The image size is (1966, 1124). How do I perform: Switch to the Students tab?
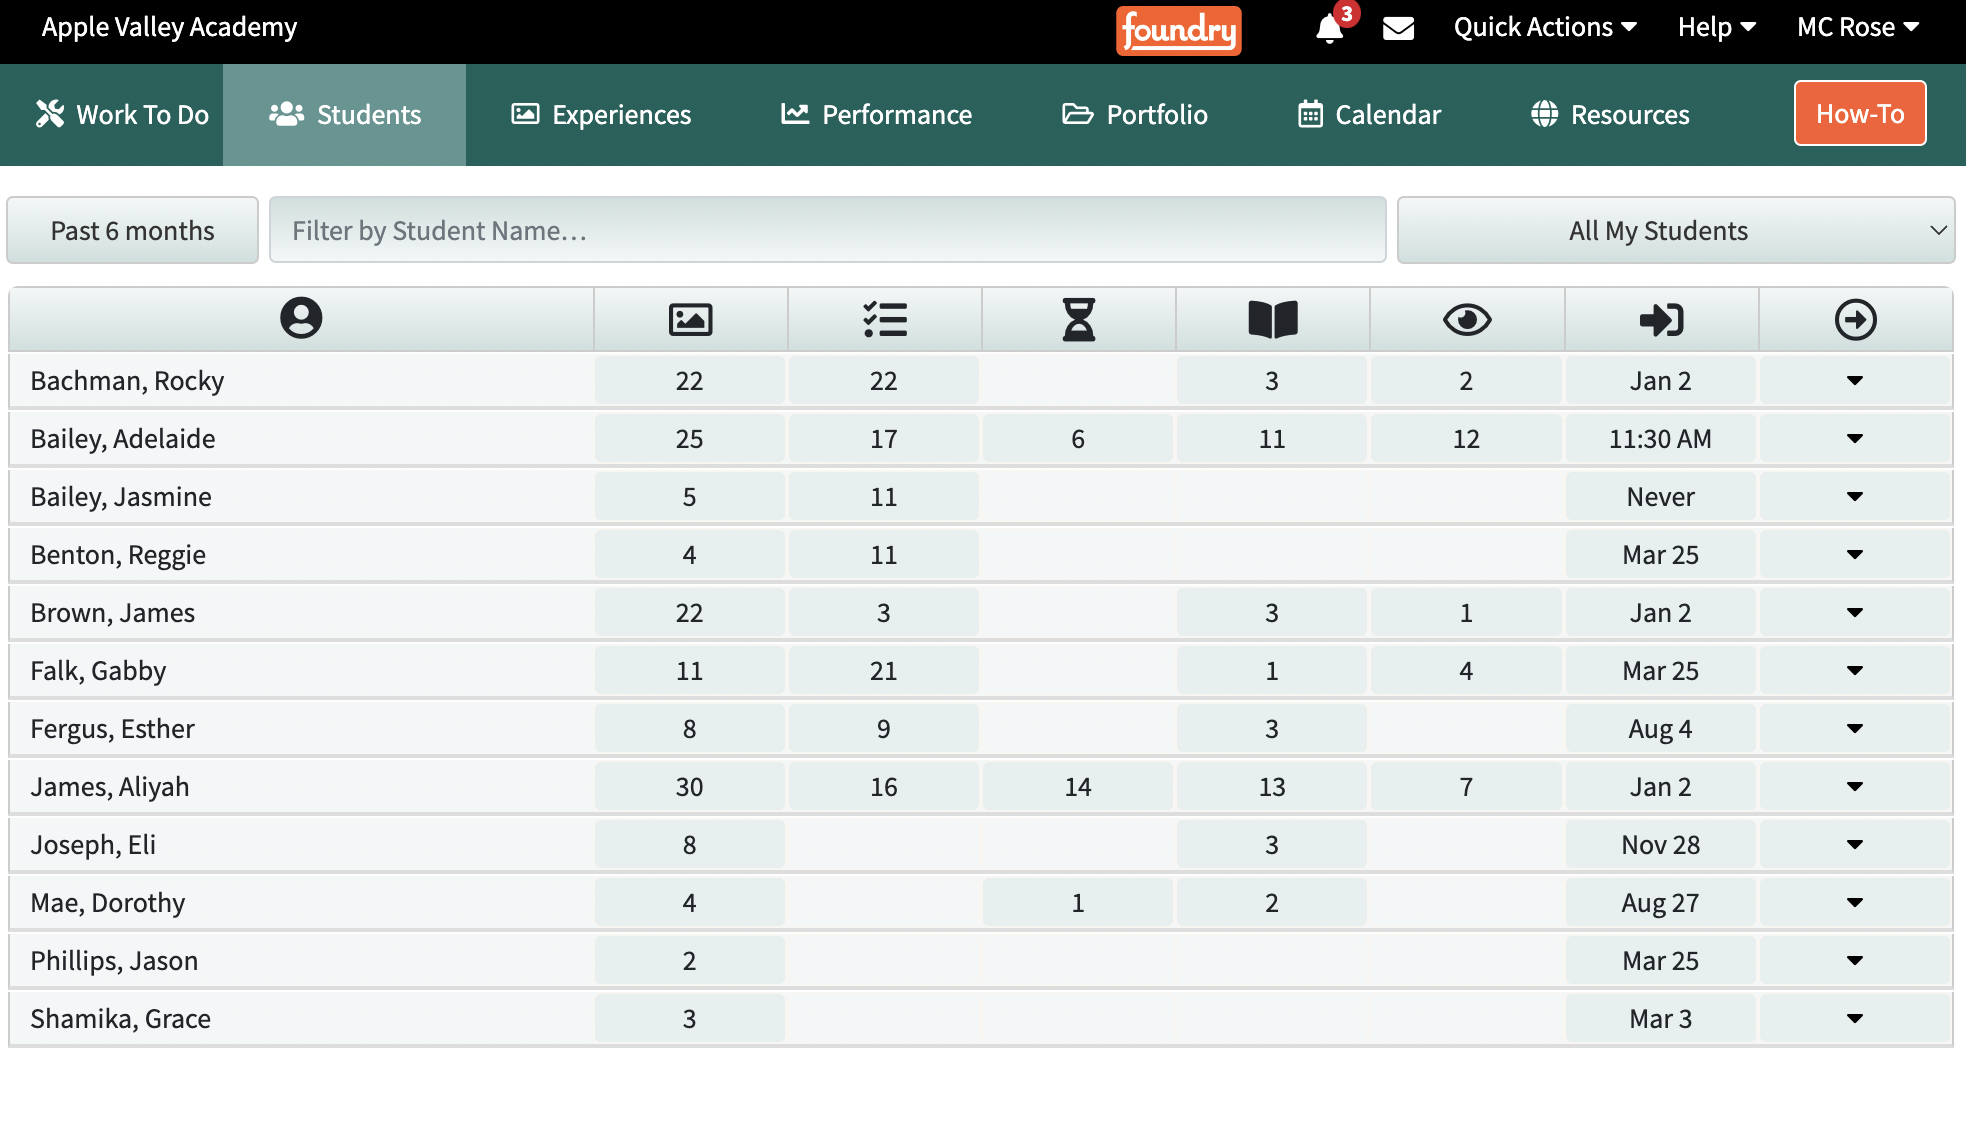tap(345, 115)
